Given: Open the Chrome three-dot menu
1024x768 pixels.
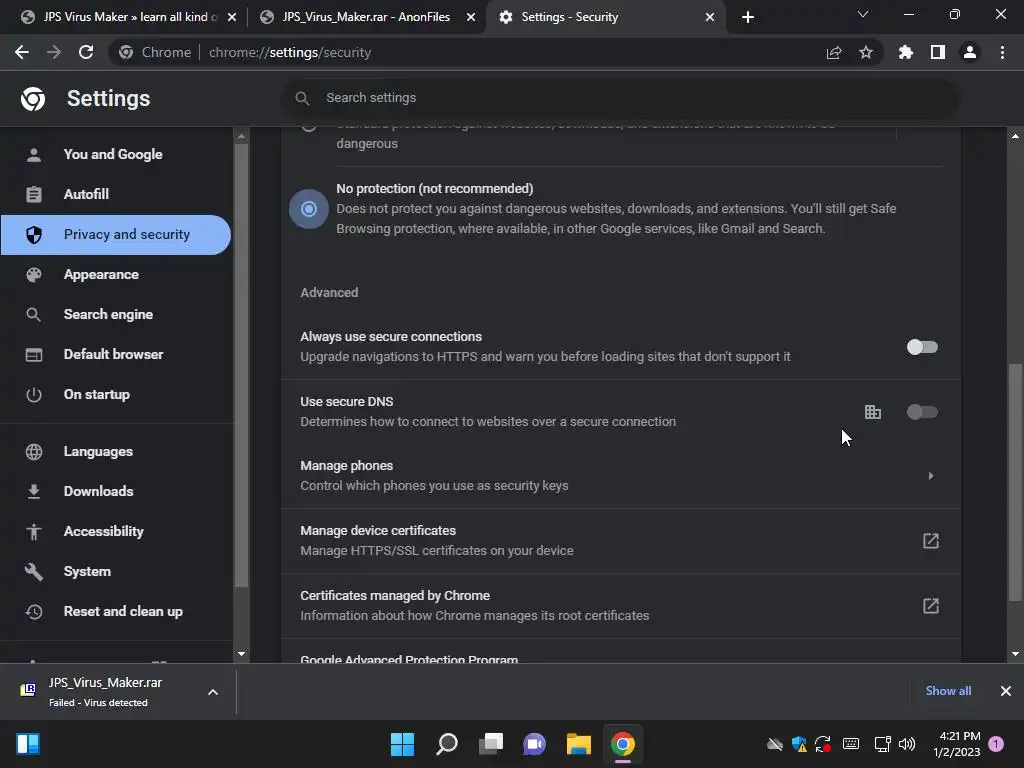Looking at the screenshot, I should click(x=1002, y=52).
